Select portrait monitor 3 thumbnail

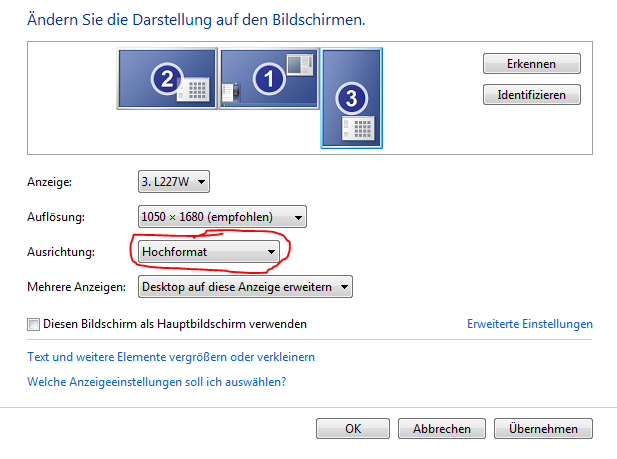(x=351, y=98)
